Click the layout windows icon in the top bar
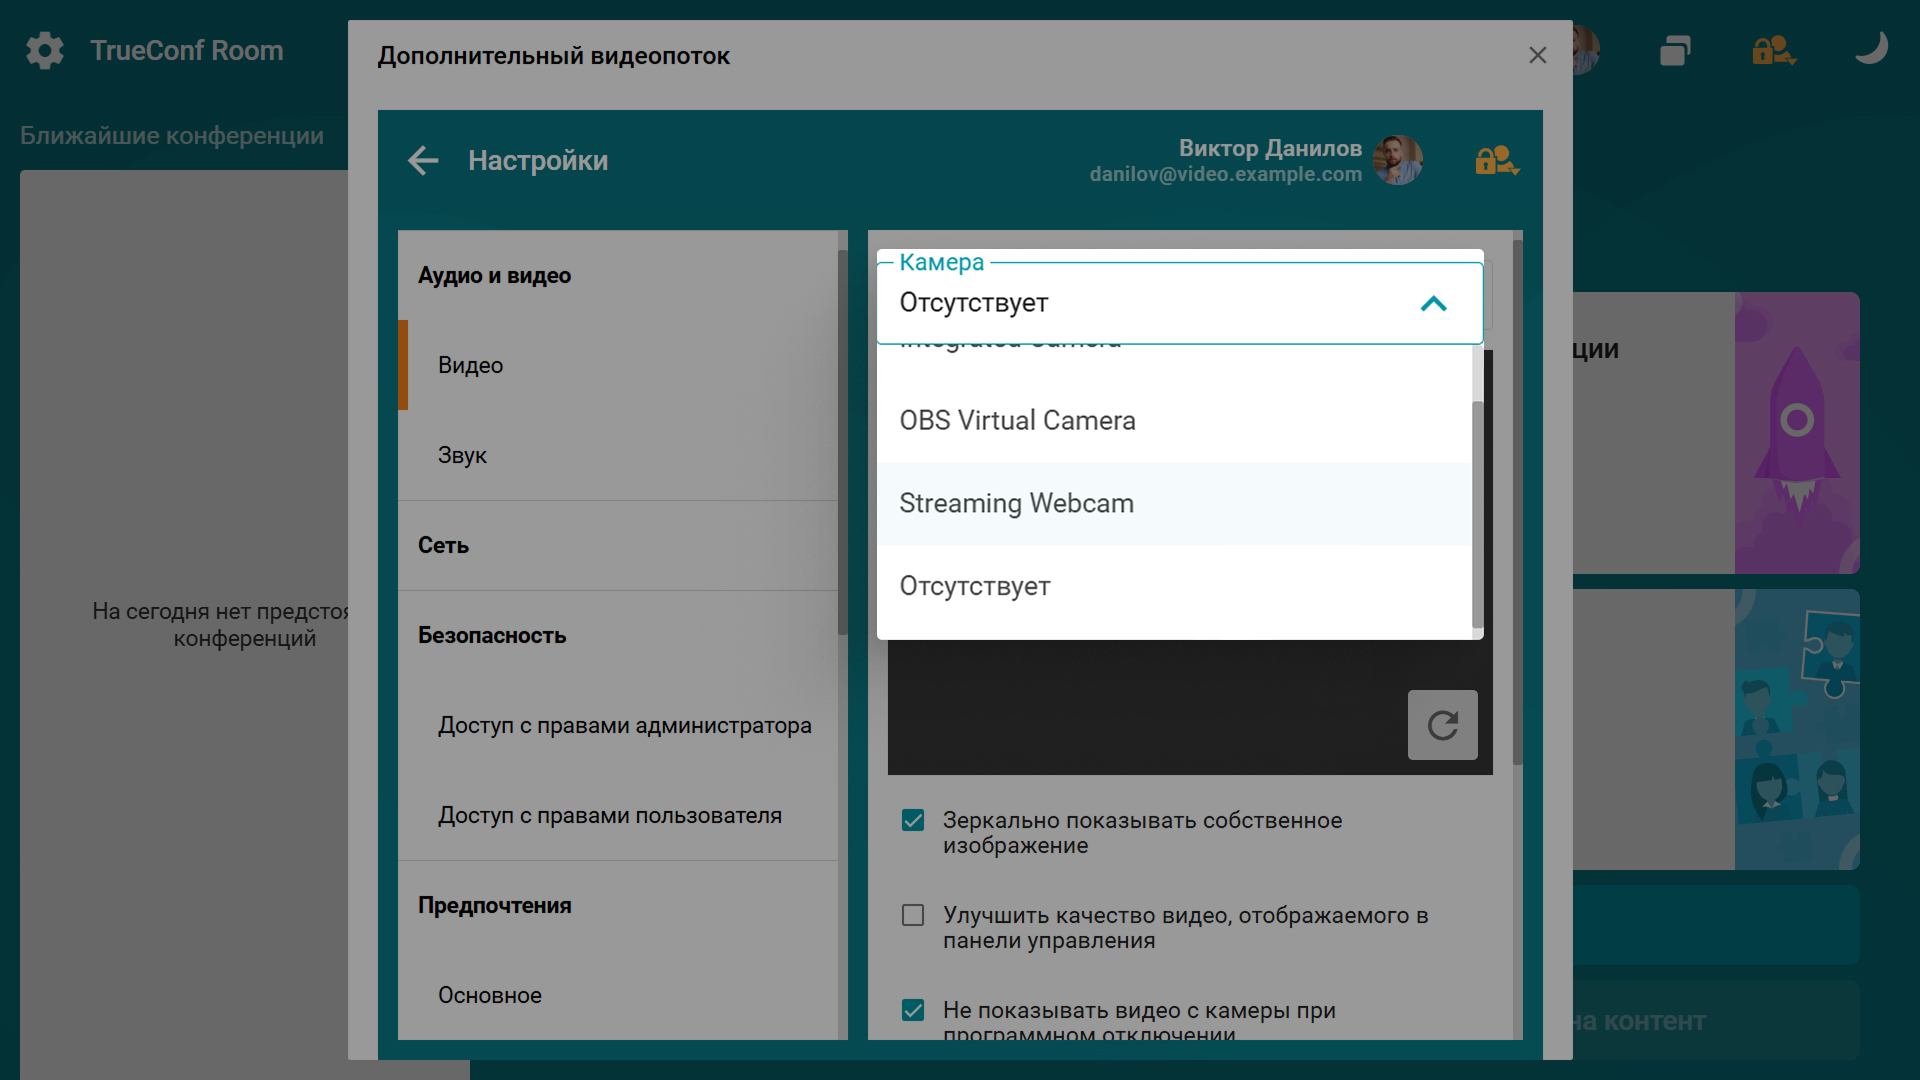Image resolution: width=1920 pixels, height=1080 pixels. point(1675,50)
